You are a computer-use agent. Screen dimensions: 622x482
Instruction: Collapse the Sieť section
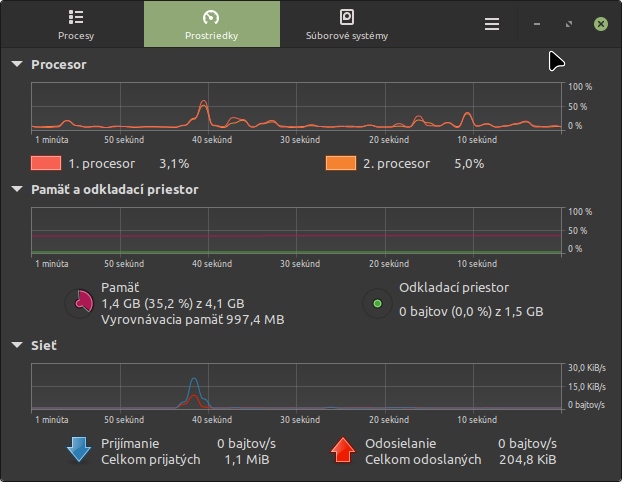coord(17,345)
